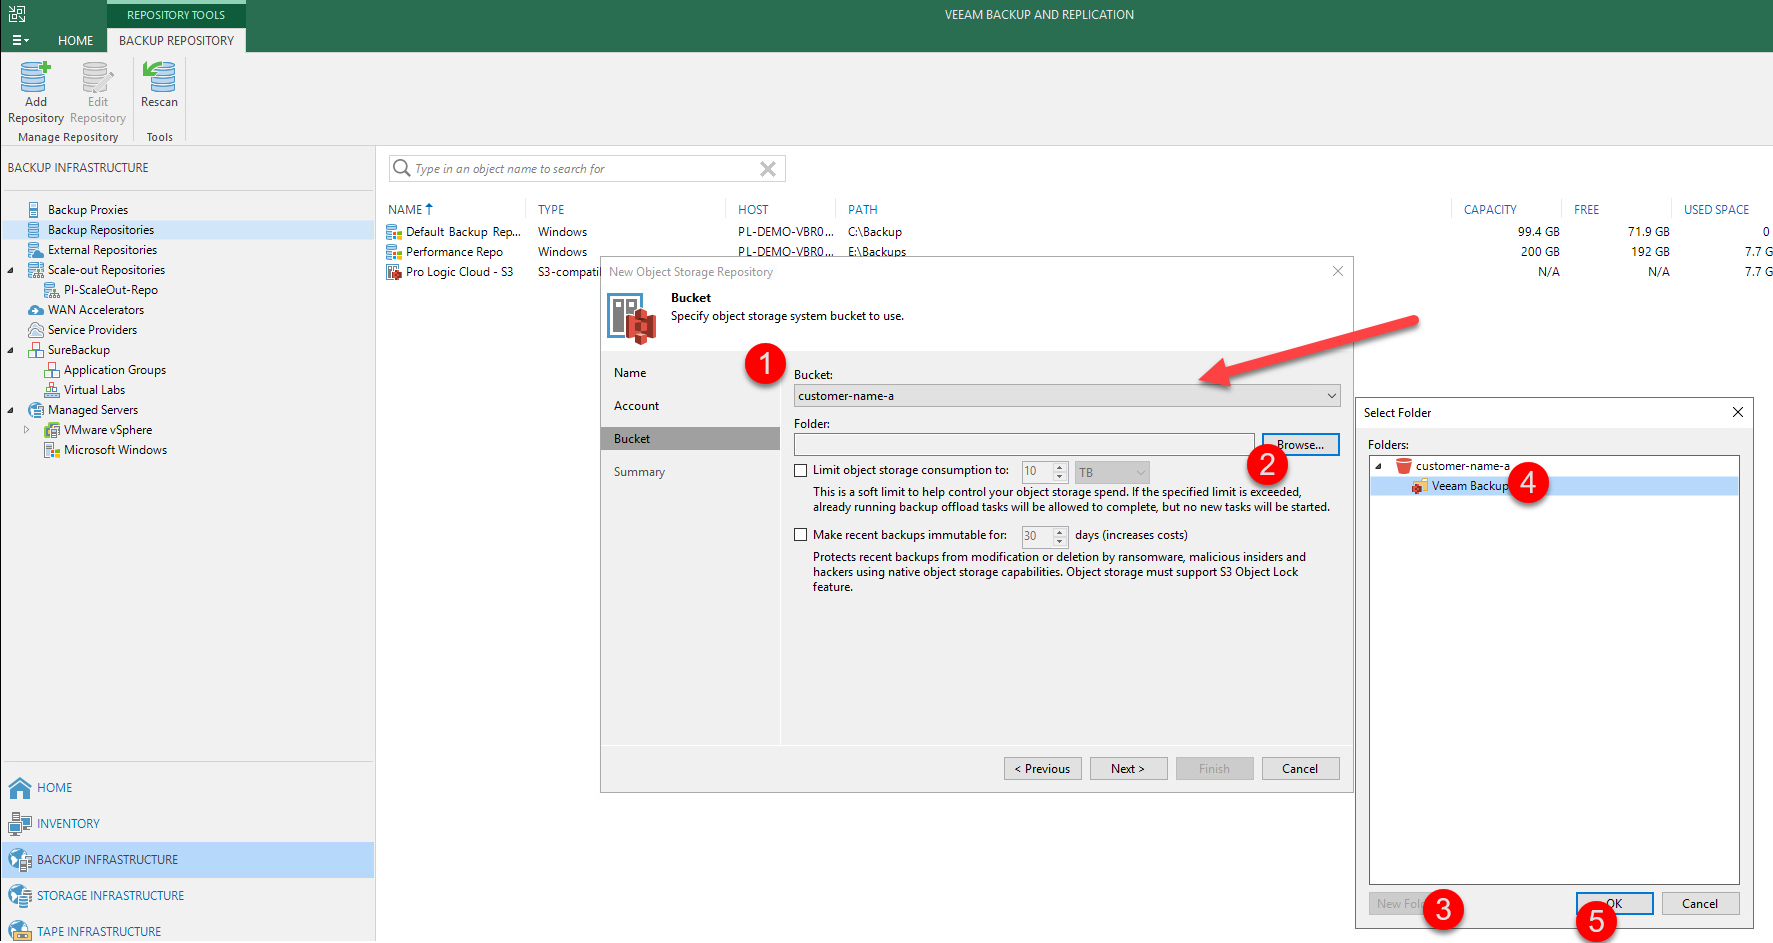
Task: Click OK in Select Folder dialog
Action: pos(1614,904)
